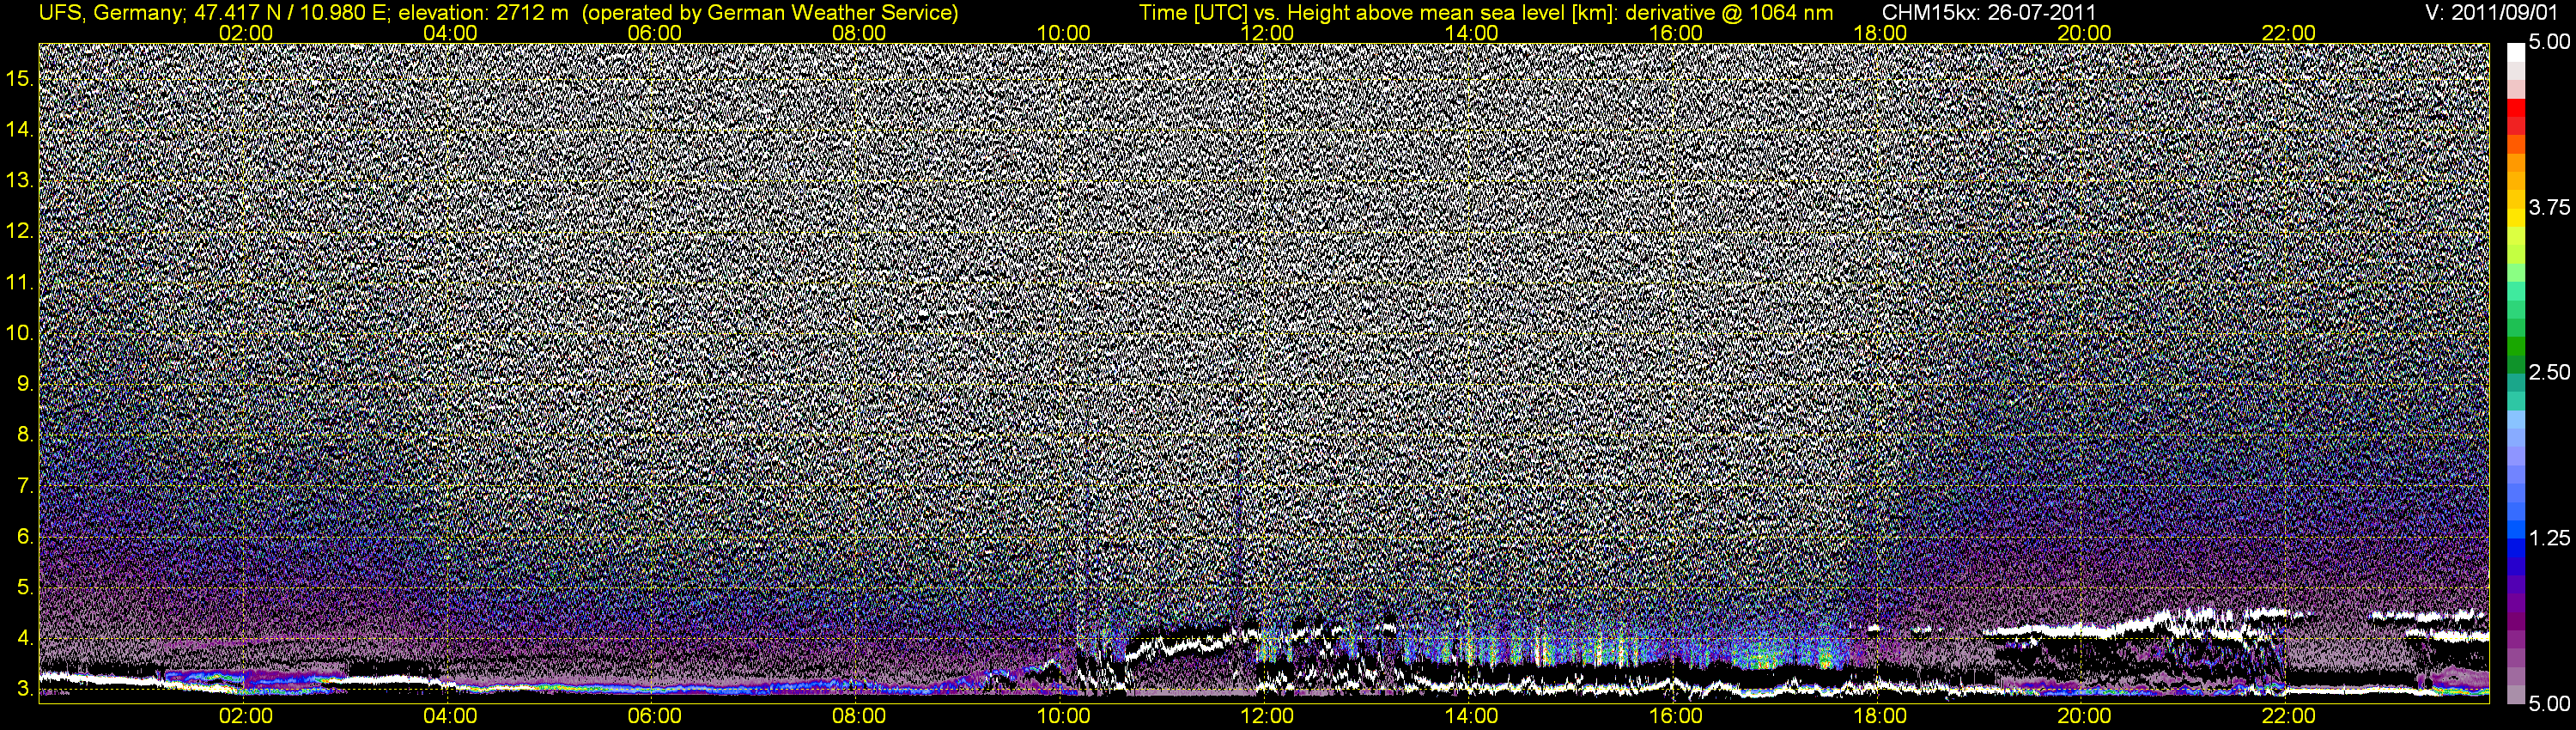
Task: Click the height axis label "8."
Action: pos(24,435)
